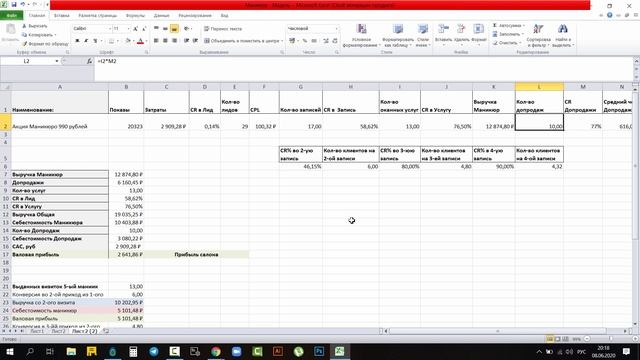
Task: Toggle the highlighted bottom vertical alignment
Action: [x=174, y=29]
